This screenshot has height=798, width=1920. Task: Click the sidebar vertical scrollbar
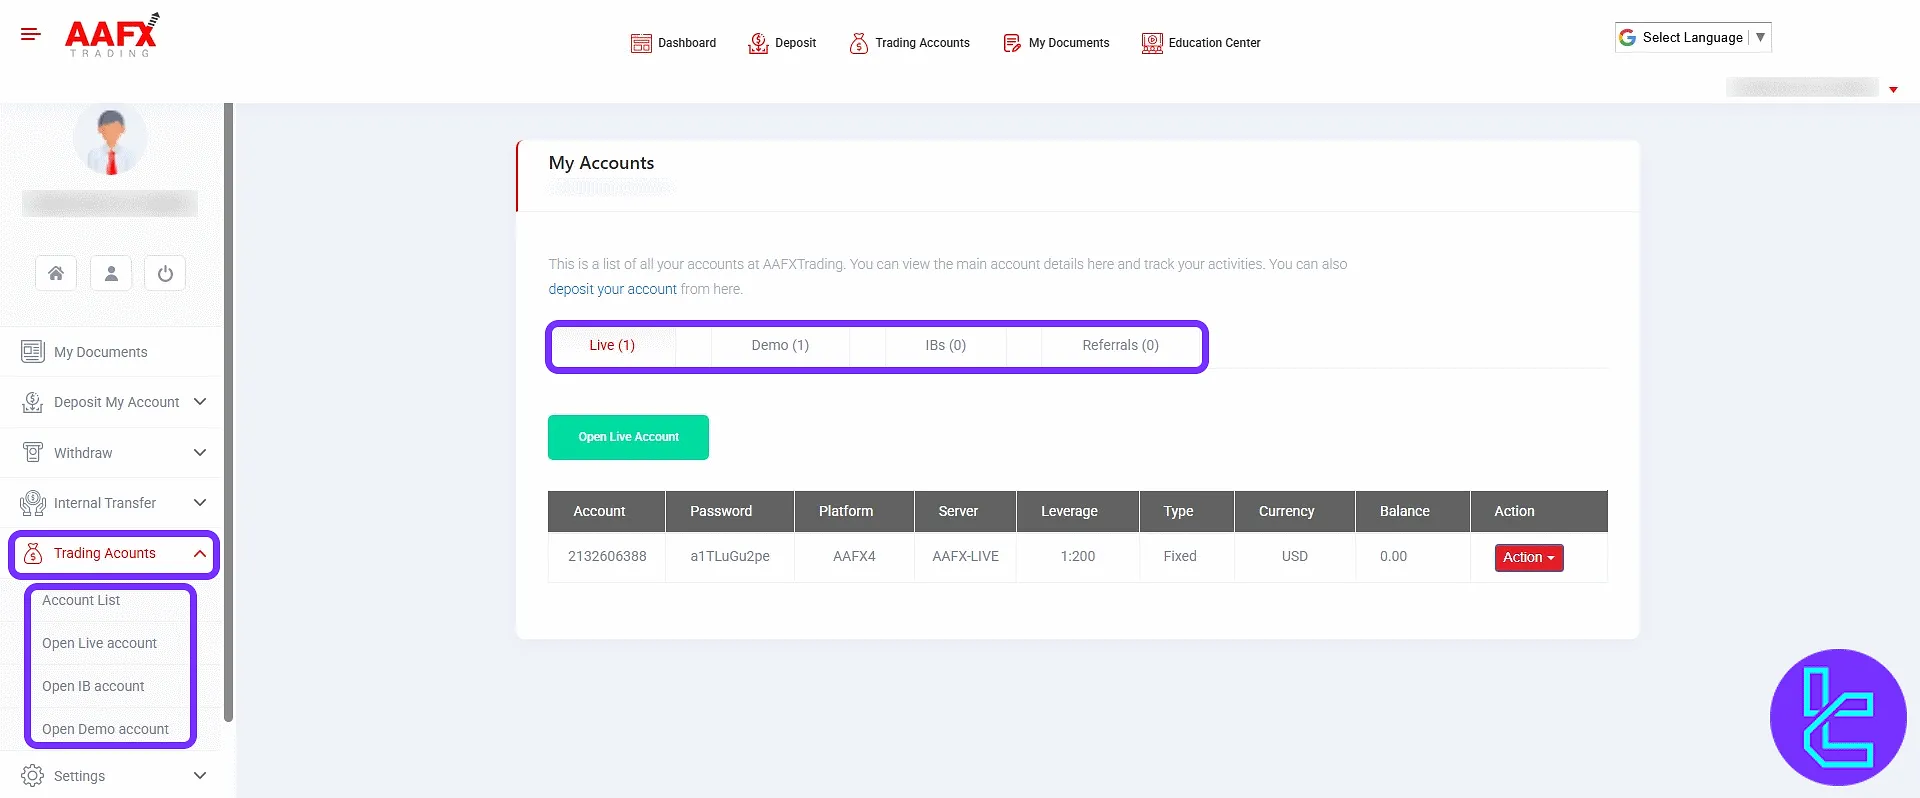pos(228,412)
